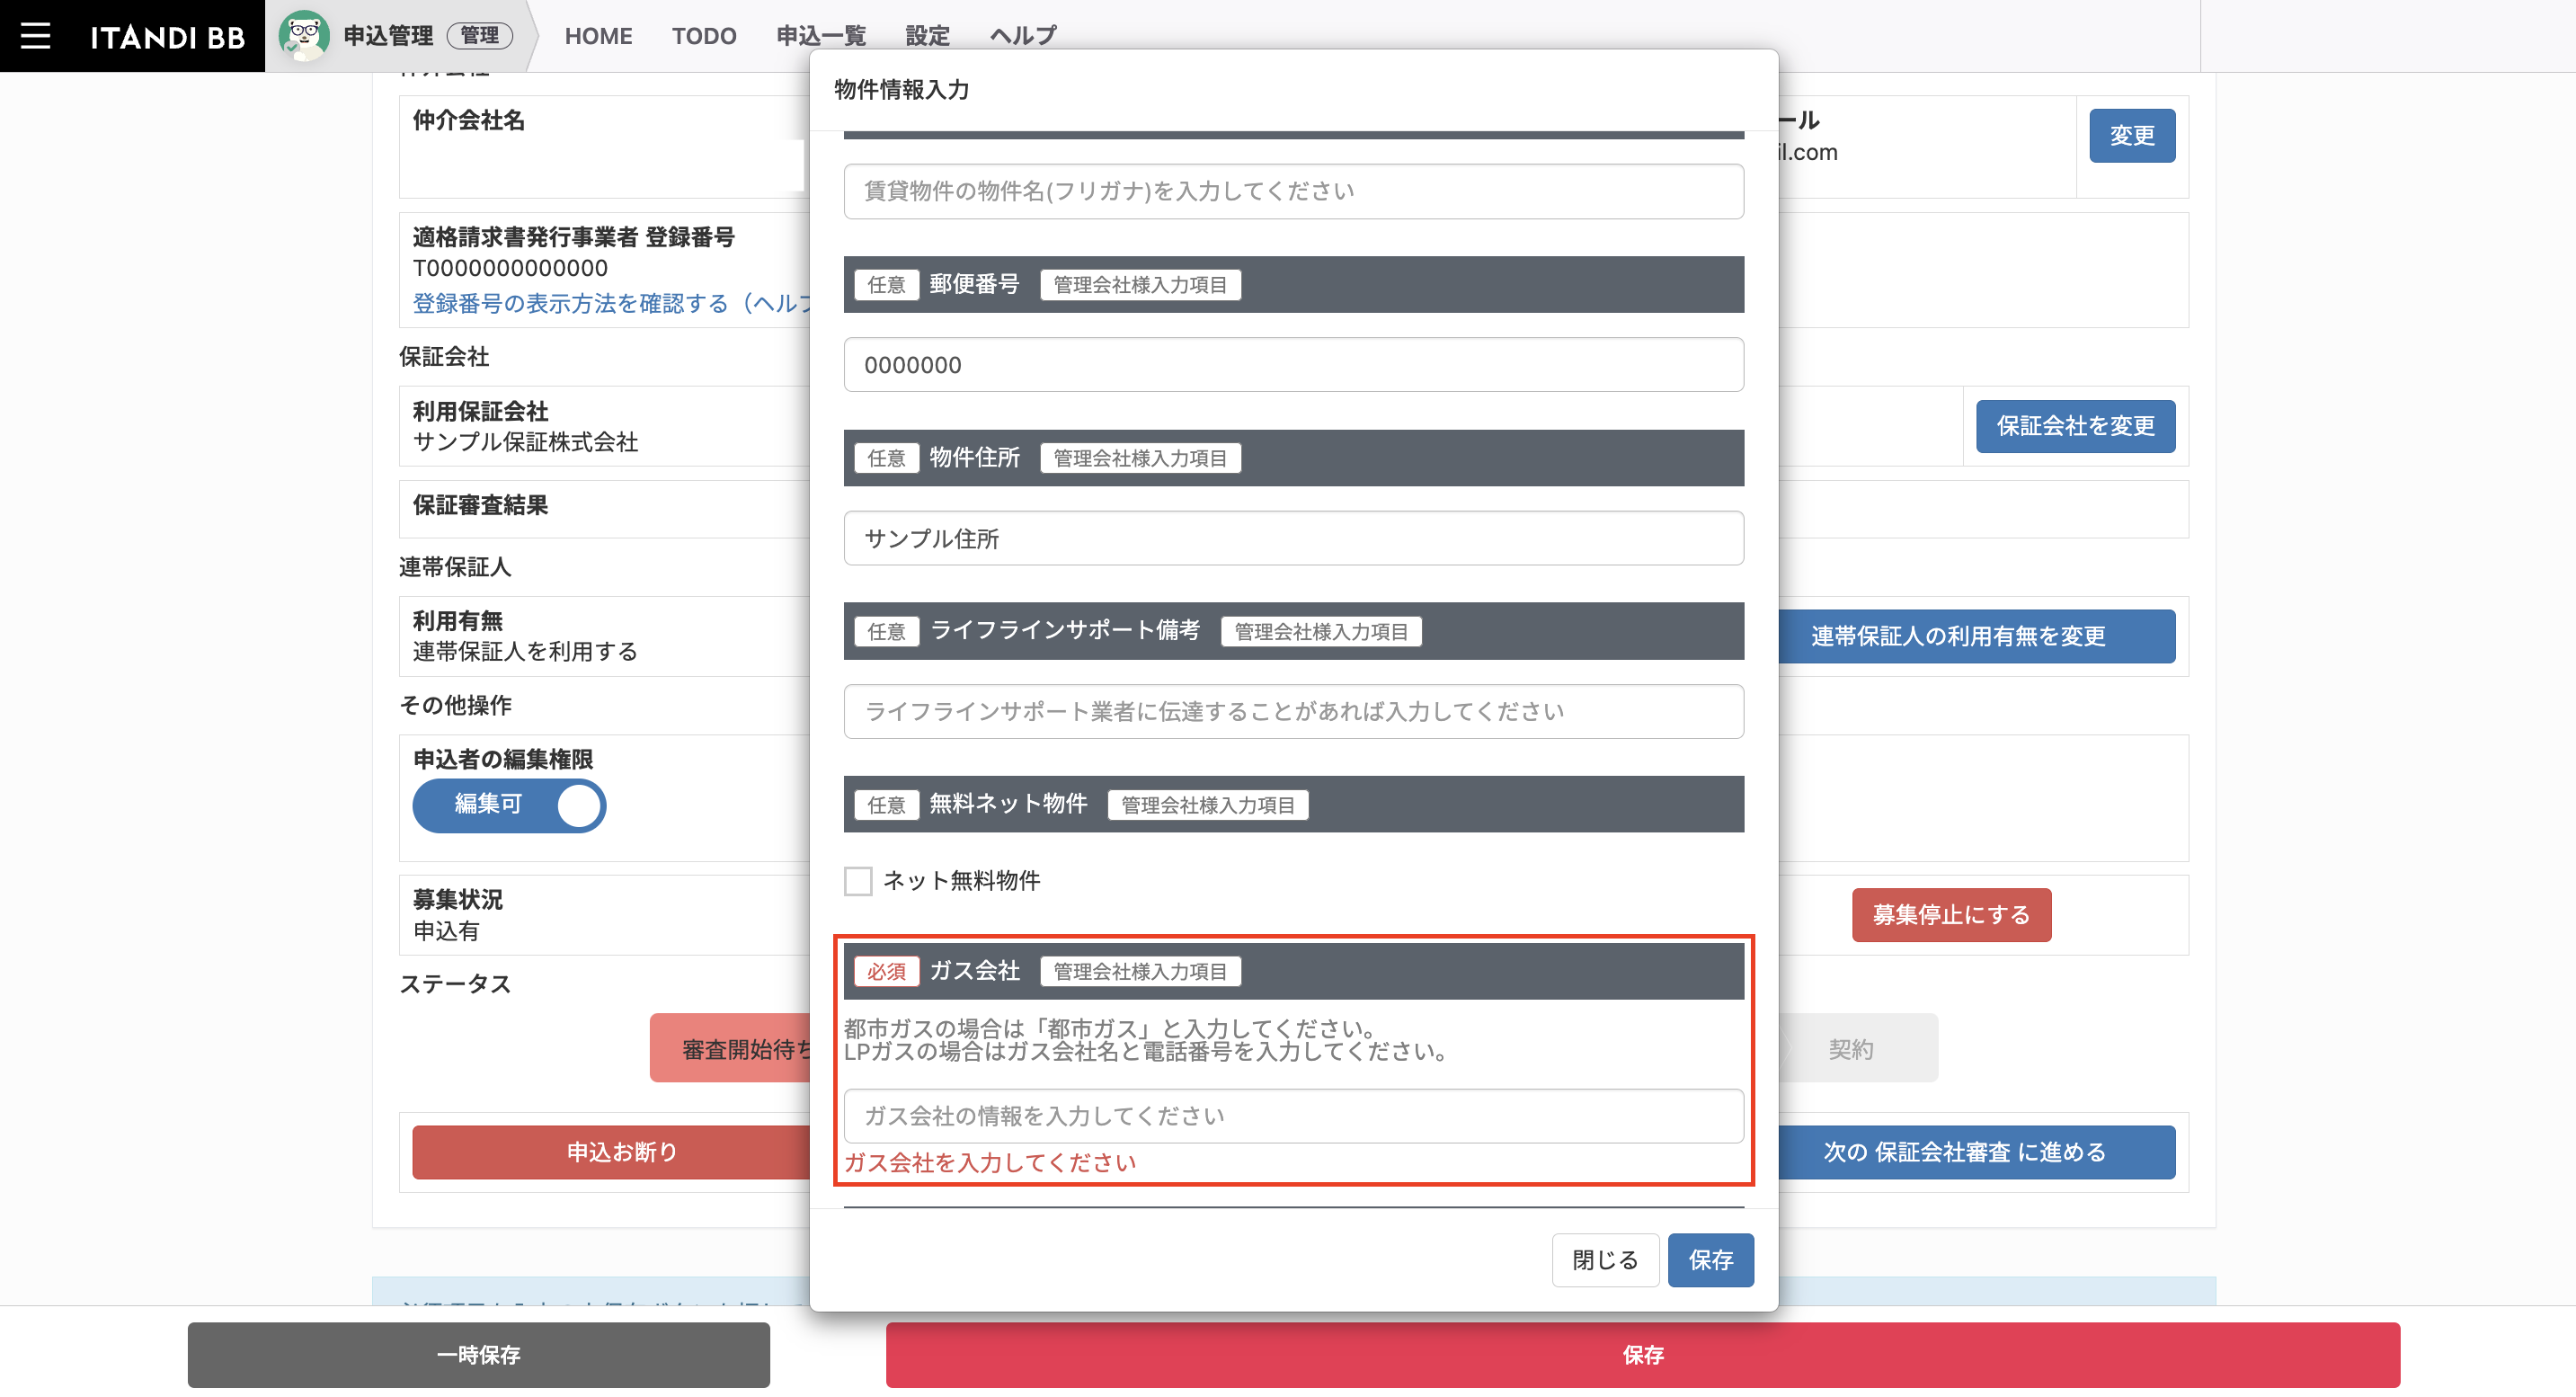This screenshot has height=1397, width=2576.
Task: Click the サンプル保証株式会社 text
Action: [525, 442]
